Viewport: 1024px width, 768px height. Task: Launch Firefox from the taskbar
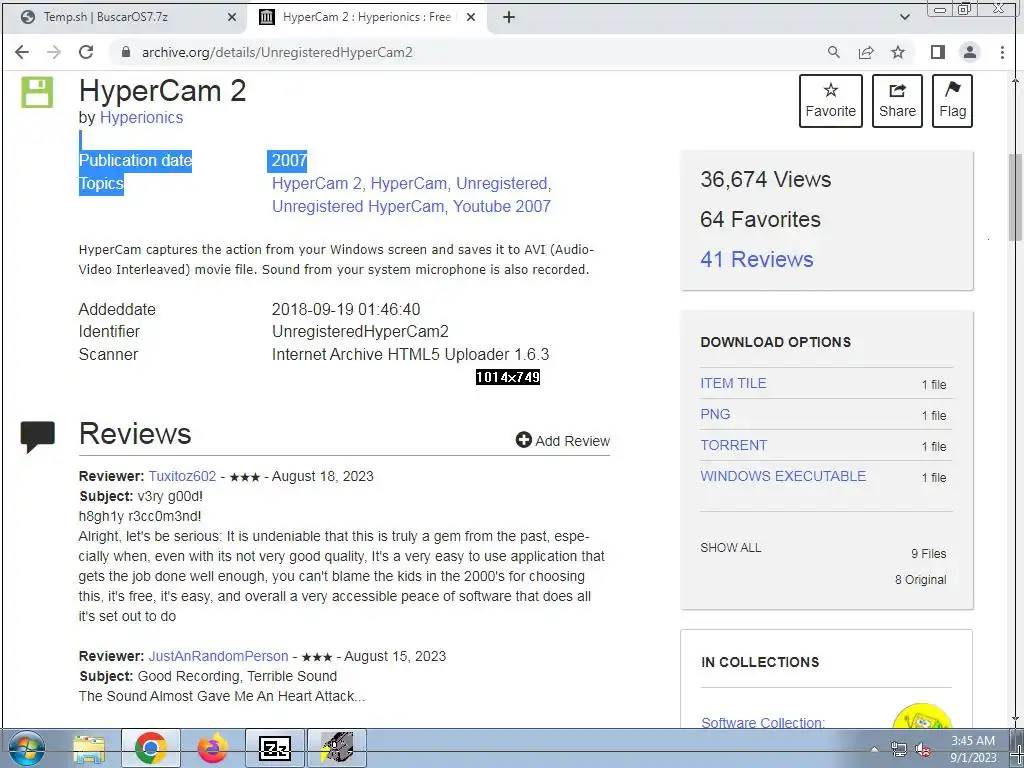pos(213,749)
